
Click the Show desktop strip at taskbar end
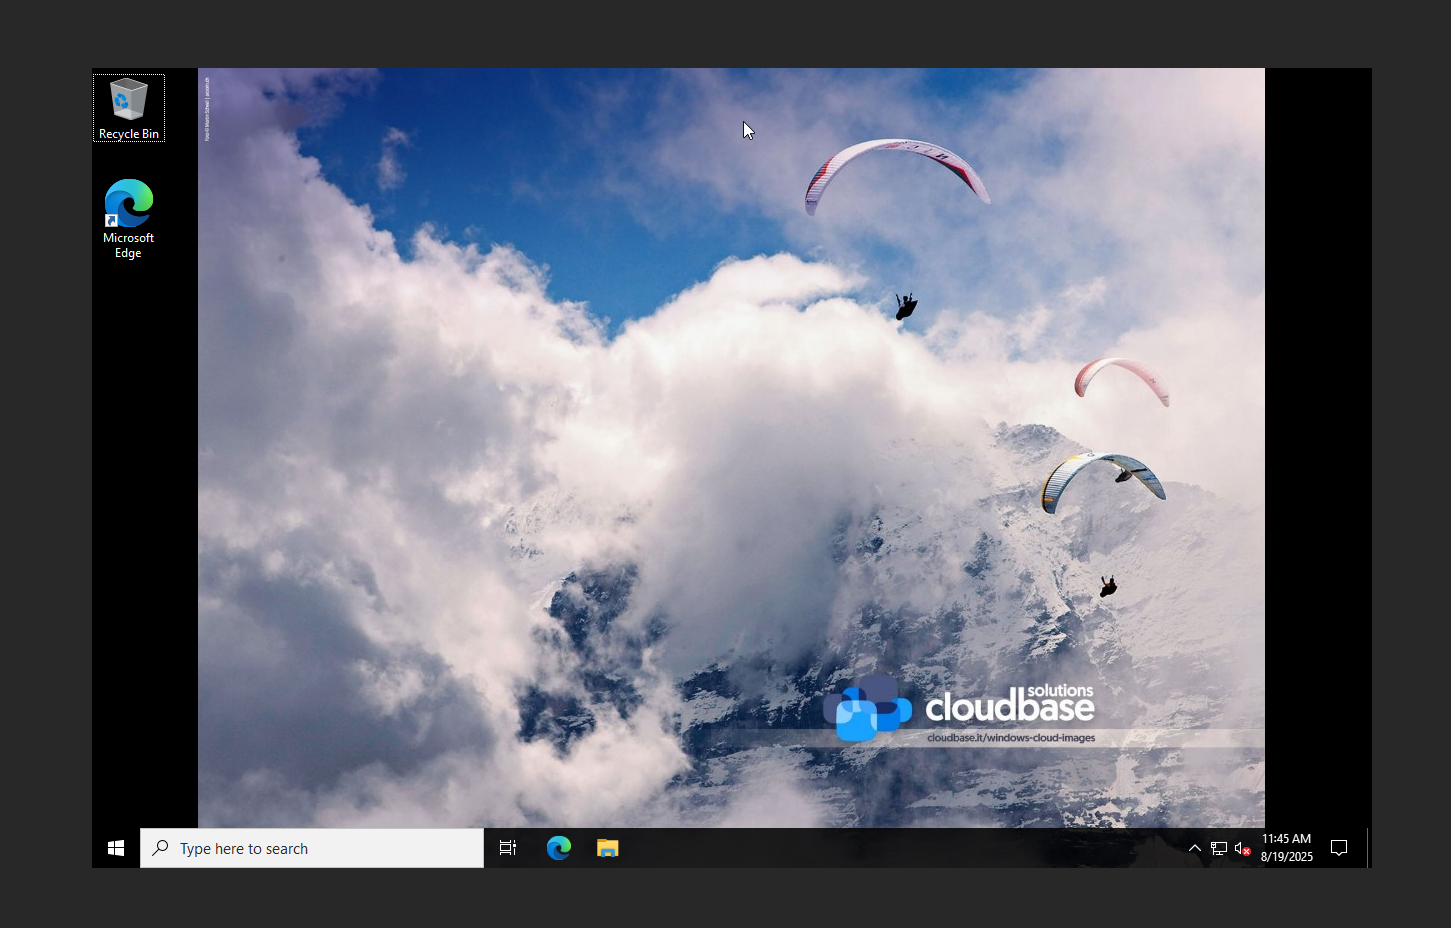point(1369,848)
